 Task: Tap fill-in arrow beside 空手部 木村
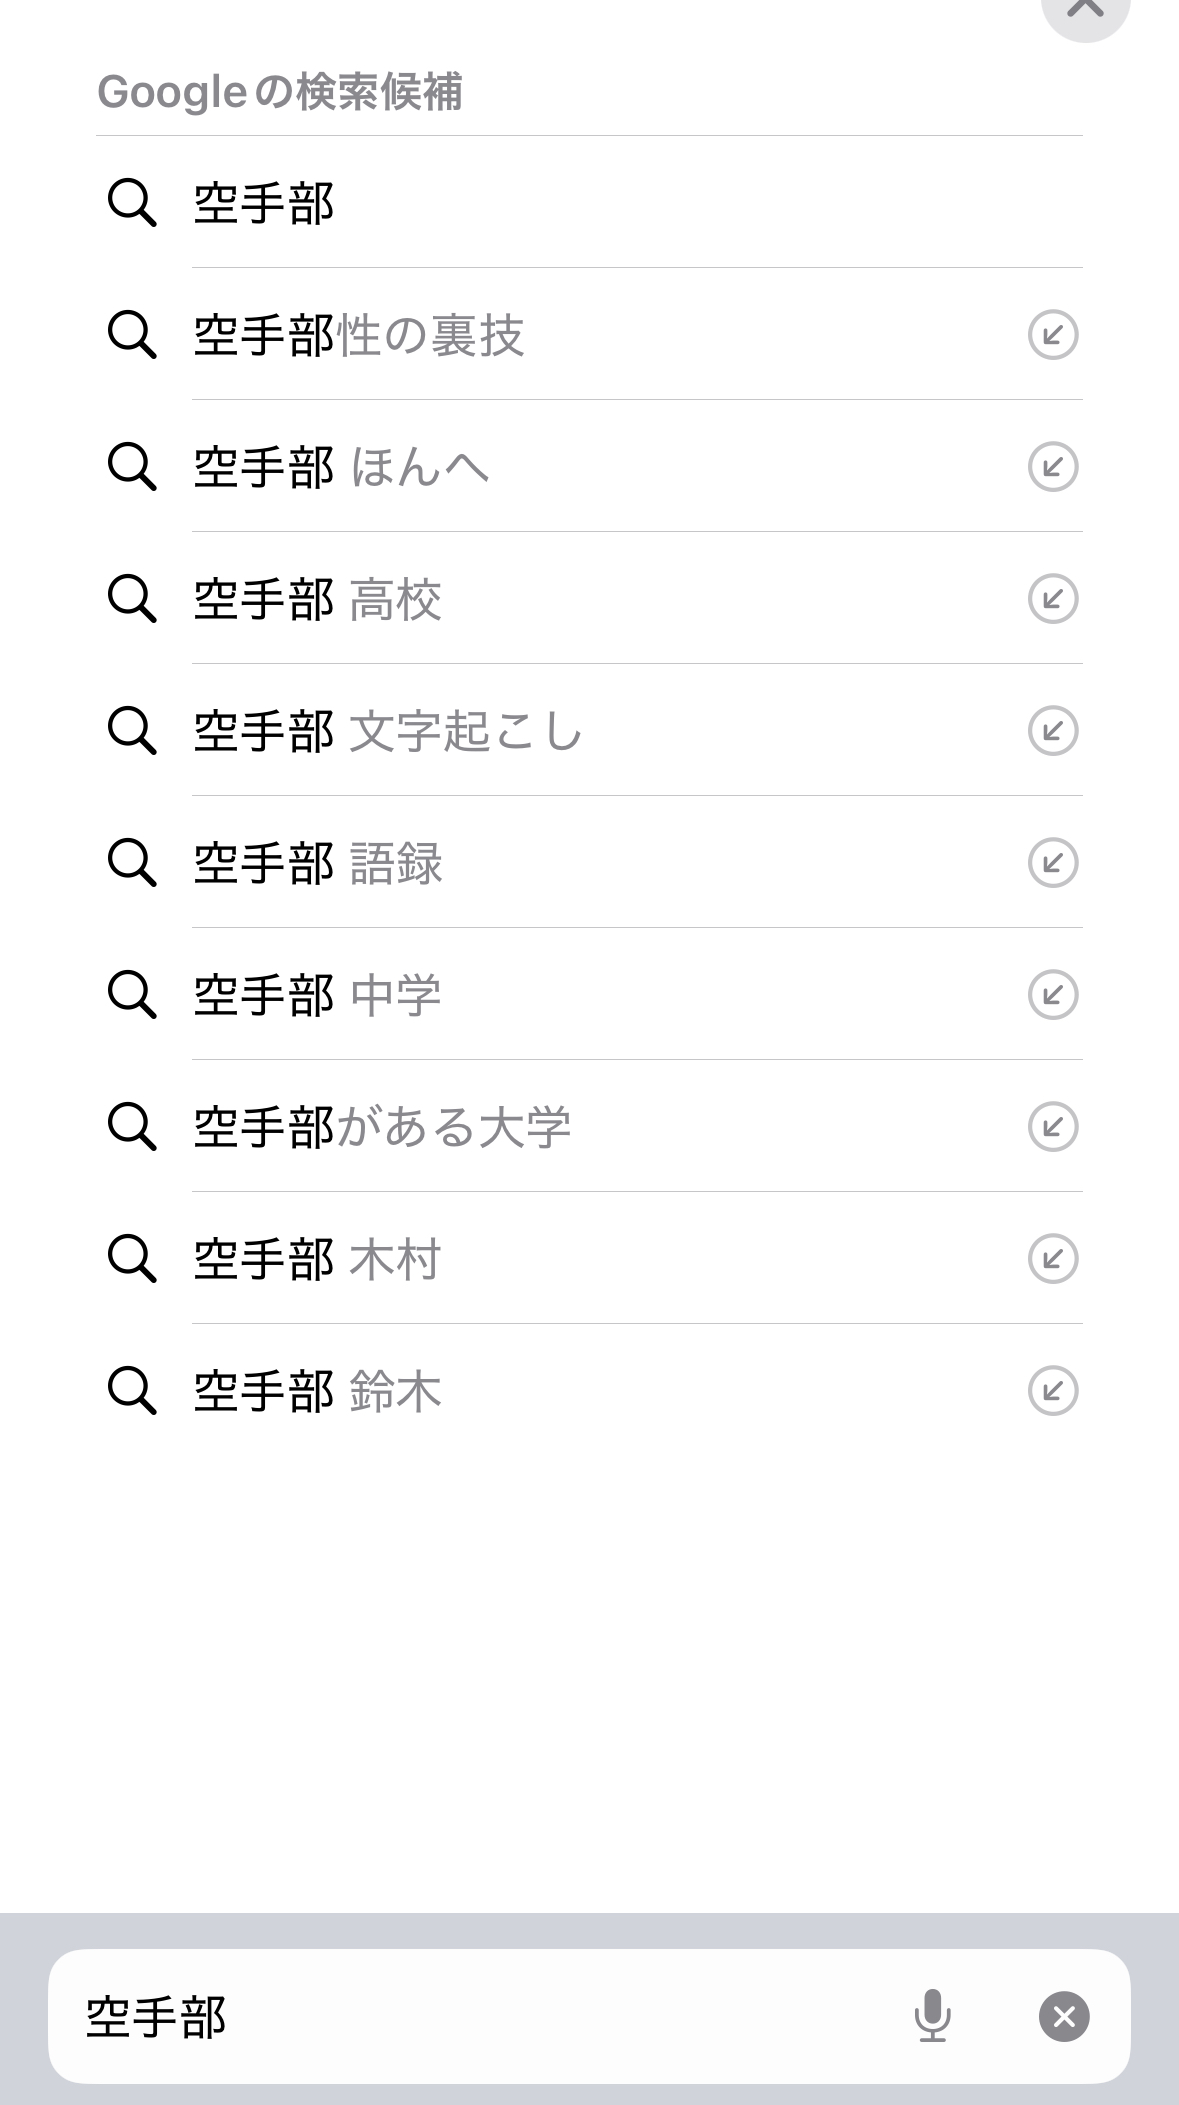[1053, 1258]
